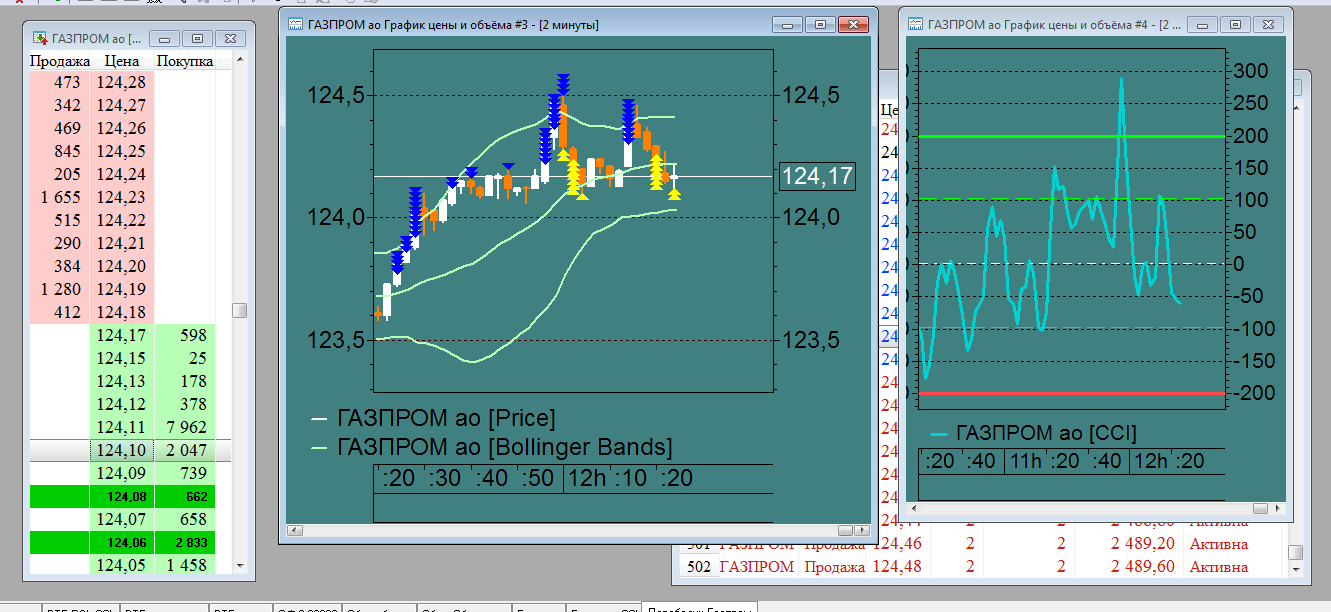Select buy volume 2 047 cell
The width and height of the screenshot is (1331, 612).
185,450
